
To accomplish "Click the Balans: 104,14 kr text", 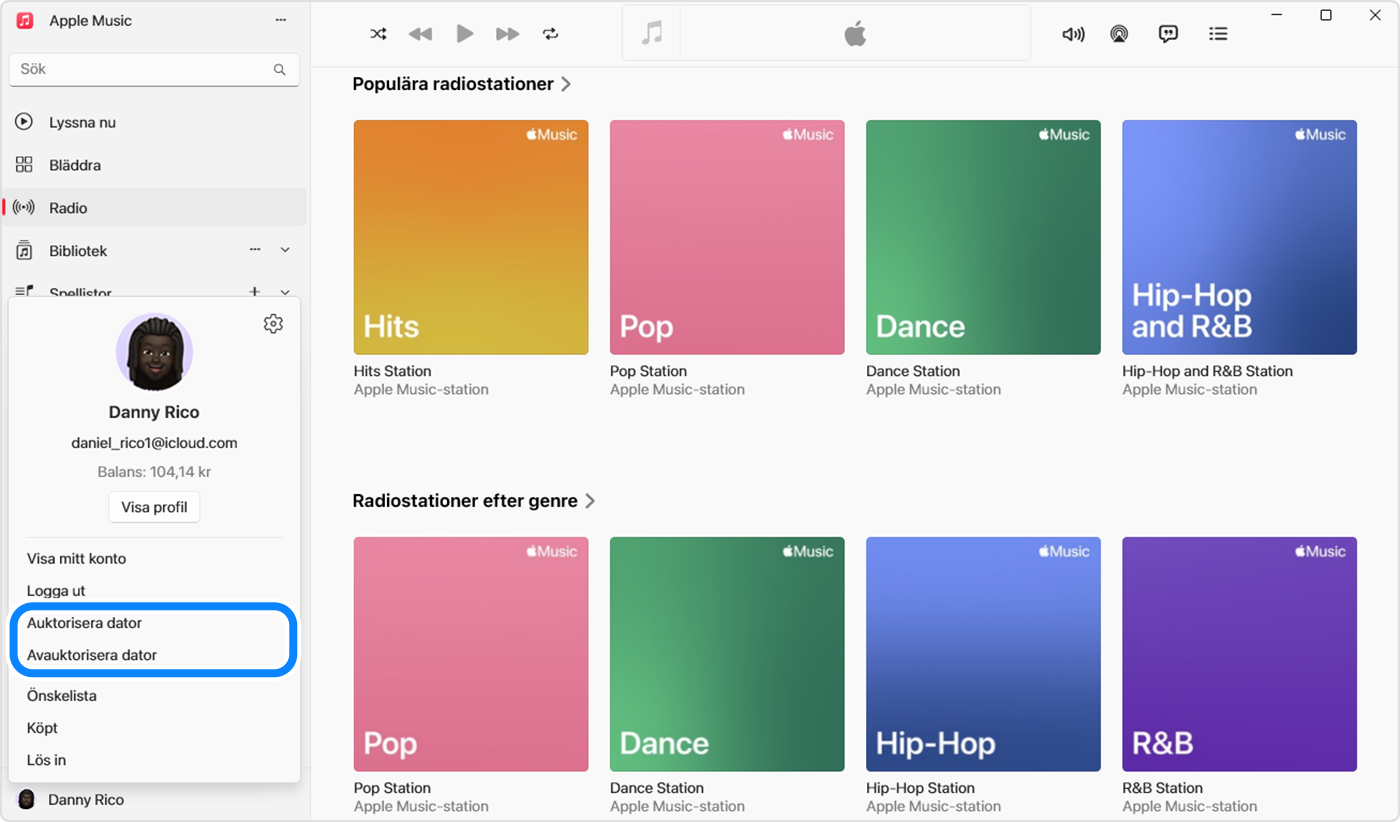I will coord(154,472).
